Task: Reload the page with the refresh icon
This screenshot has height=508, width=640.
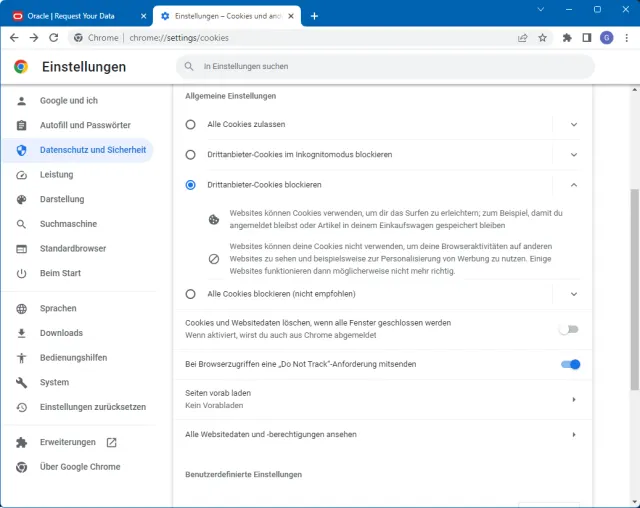Action: pyautogui.click(x=56, y=38)
